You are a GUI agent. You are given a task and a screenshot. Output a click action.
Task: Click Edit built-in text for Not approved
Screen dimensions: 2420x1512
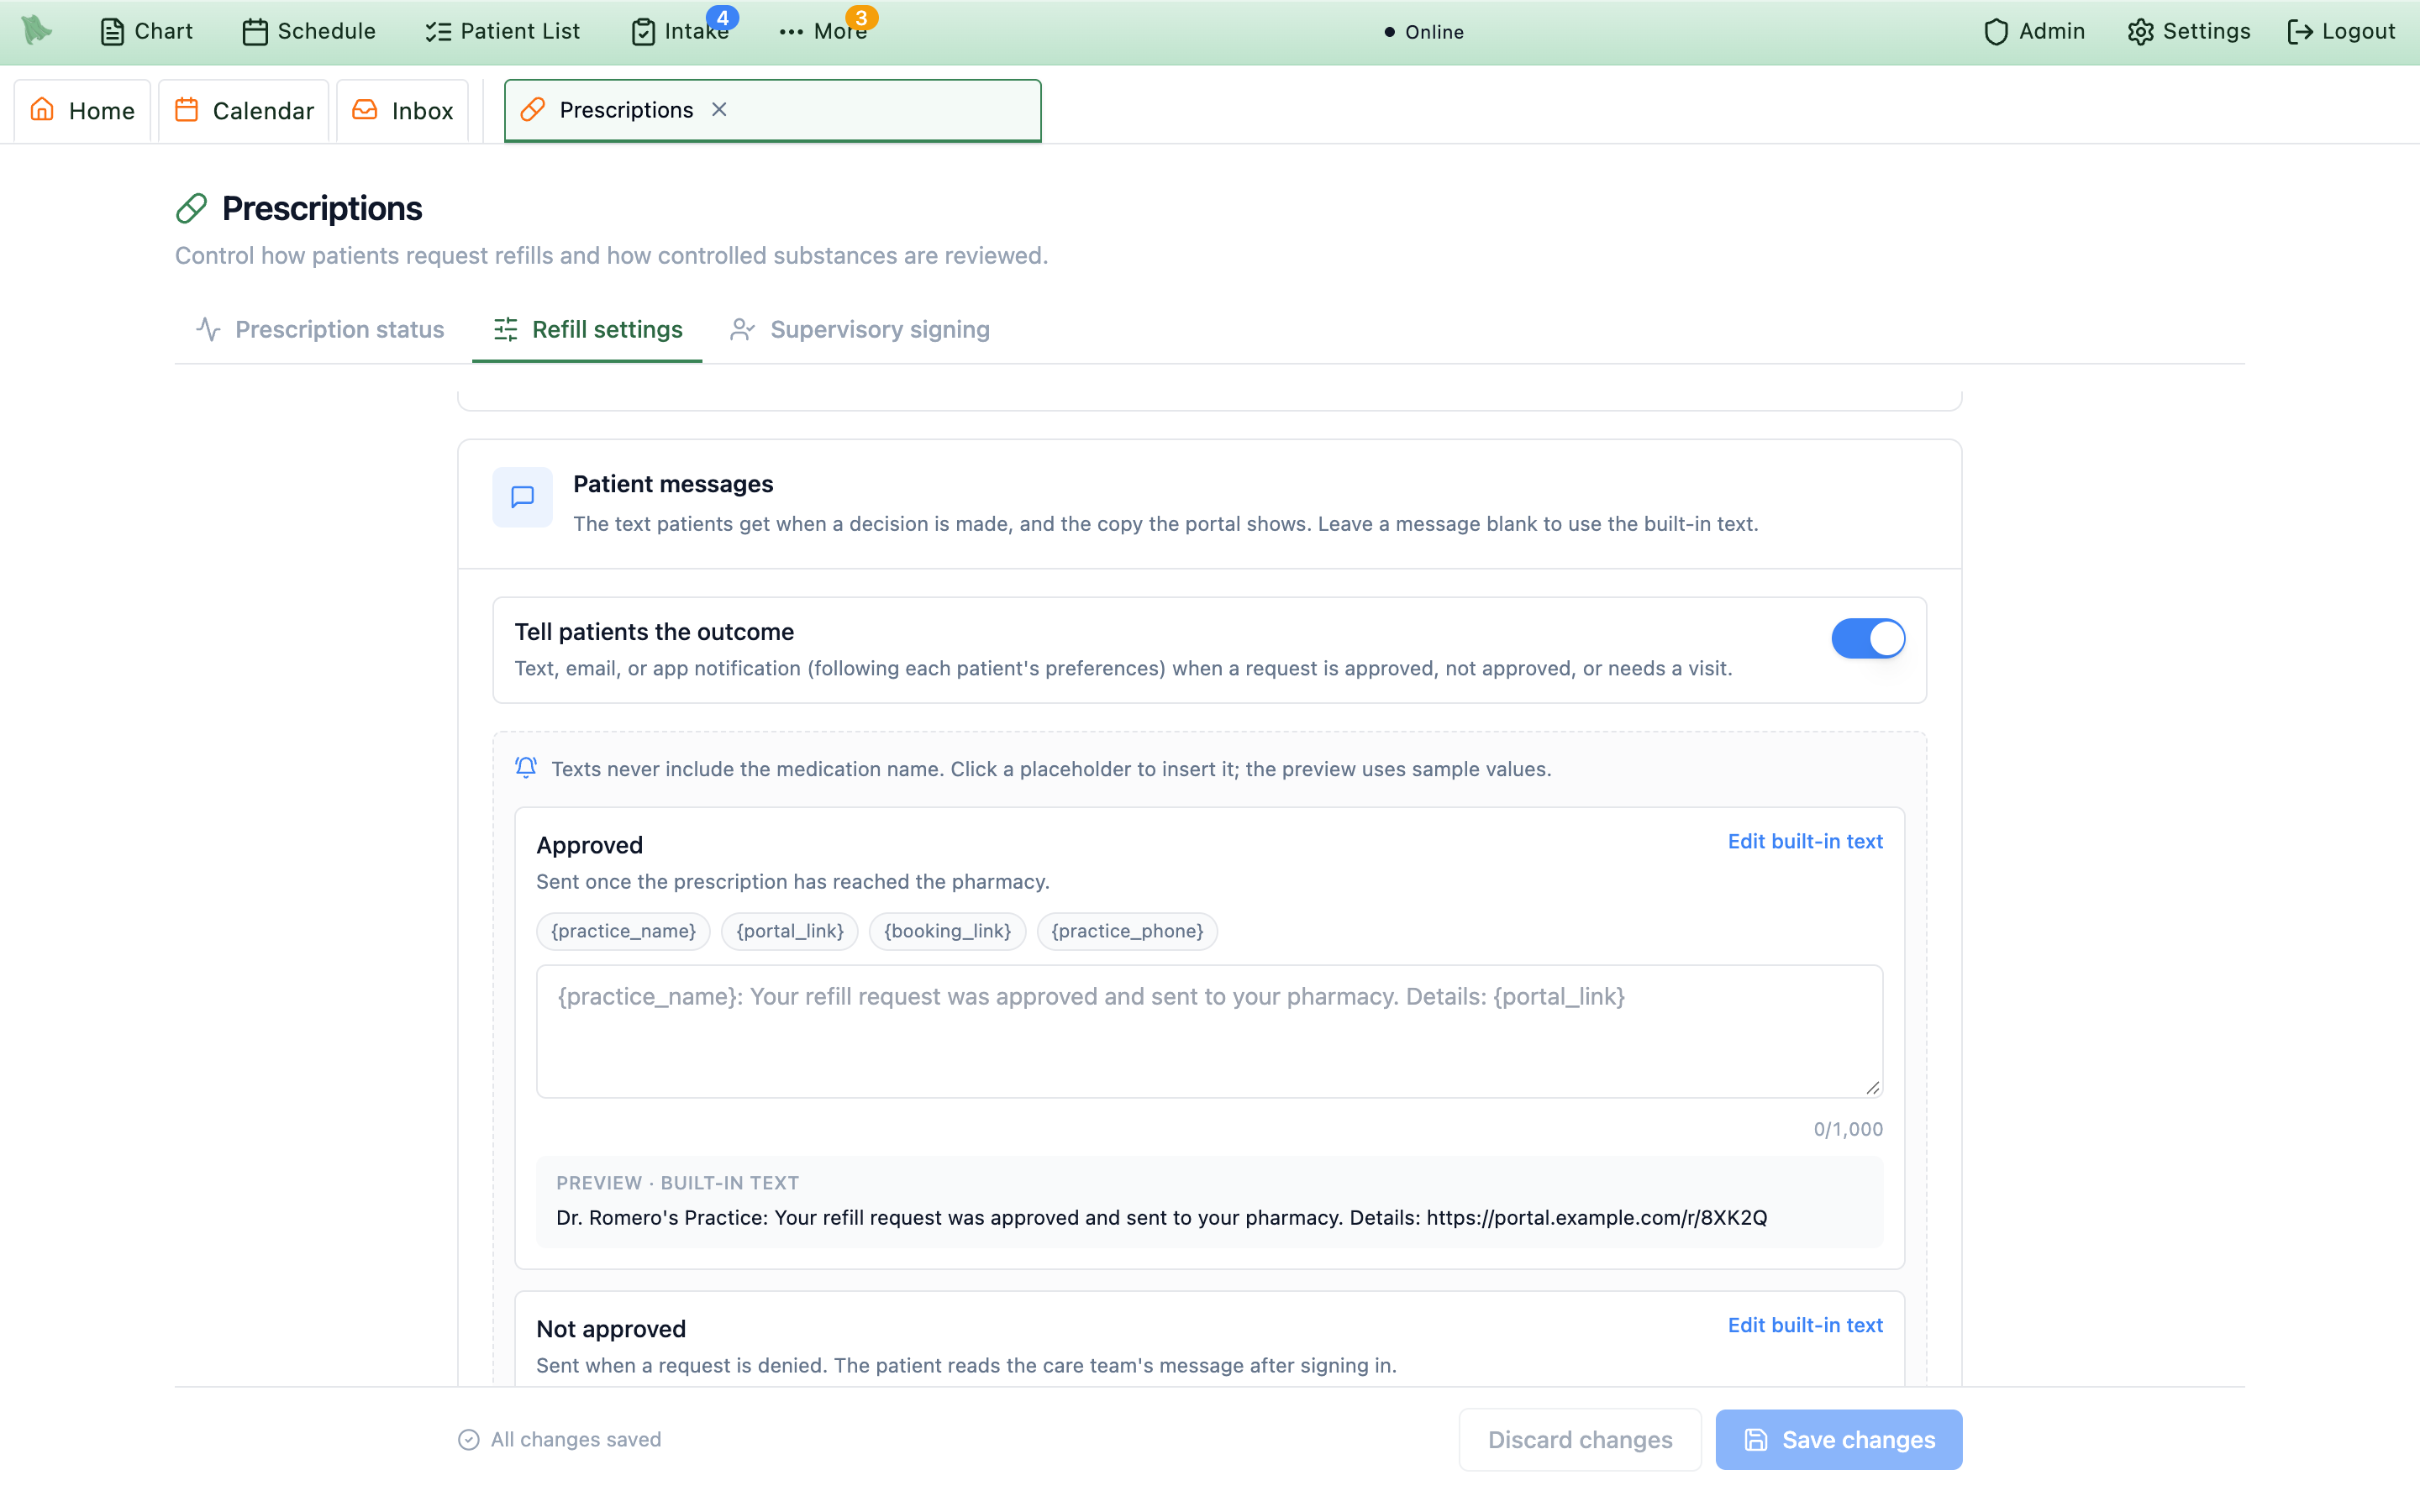click(x=1805, y=1325)
